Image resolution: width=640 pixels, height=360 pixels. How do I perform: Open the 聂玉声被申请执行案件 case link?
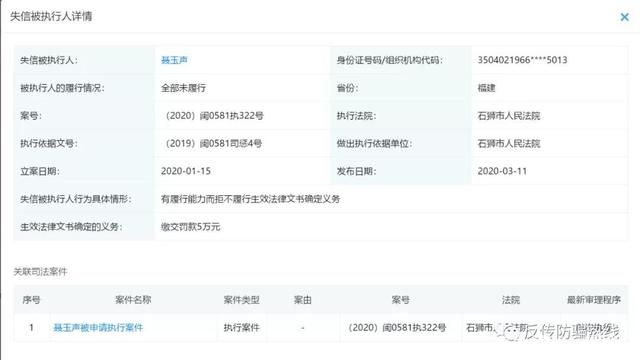point(98,327)
